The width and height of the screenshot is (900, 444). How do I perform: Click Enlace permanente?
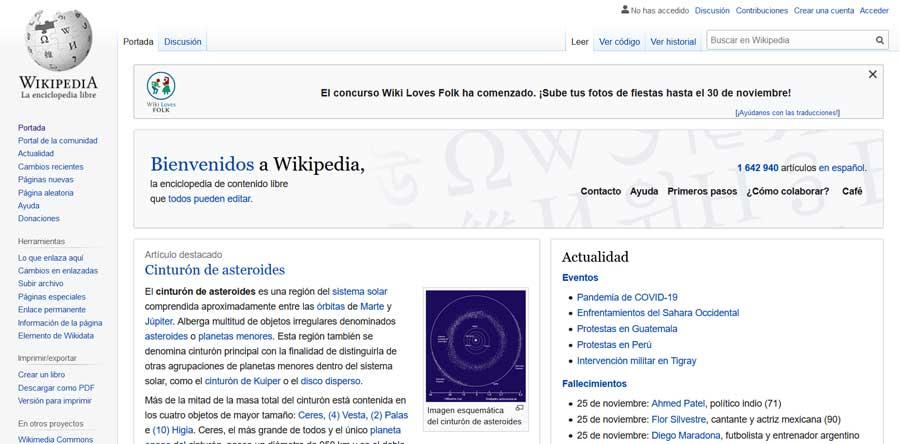pos(52,310)
